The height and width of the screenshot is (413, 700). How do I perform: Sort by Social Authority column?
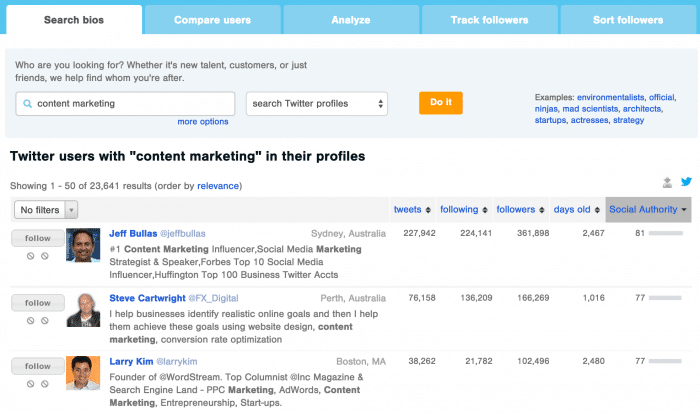tap(648, 210)
